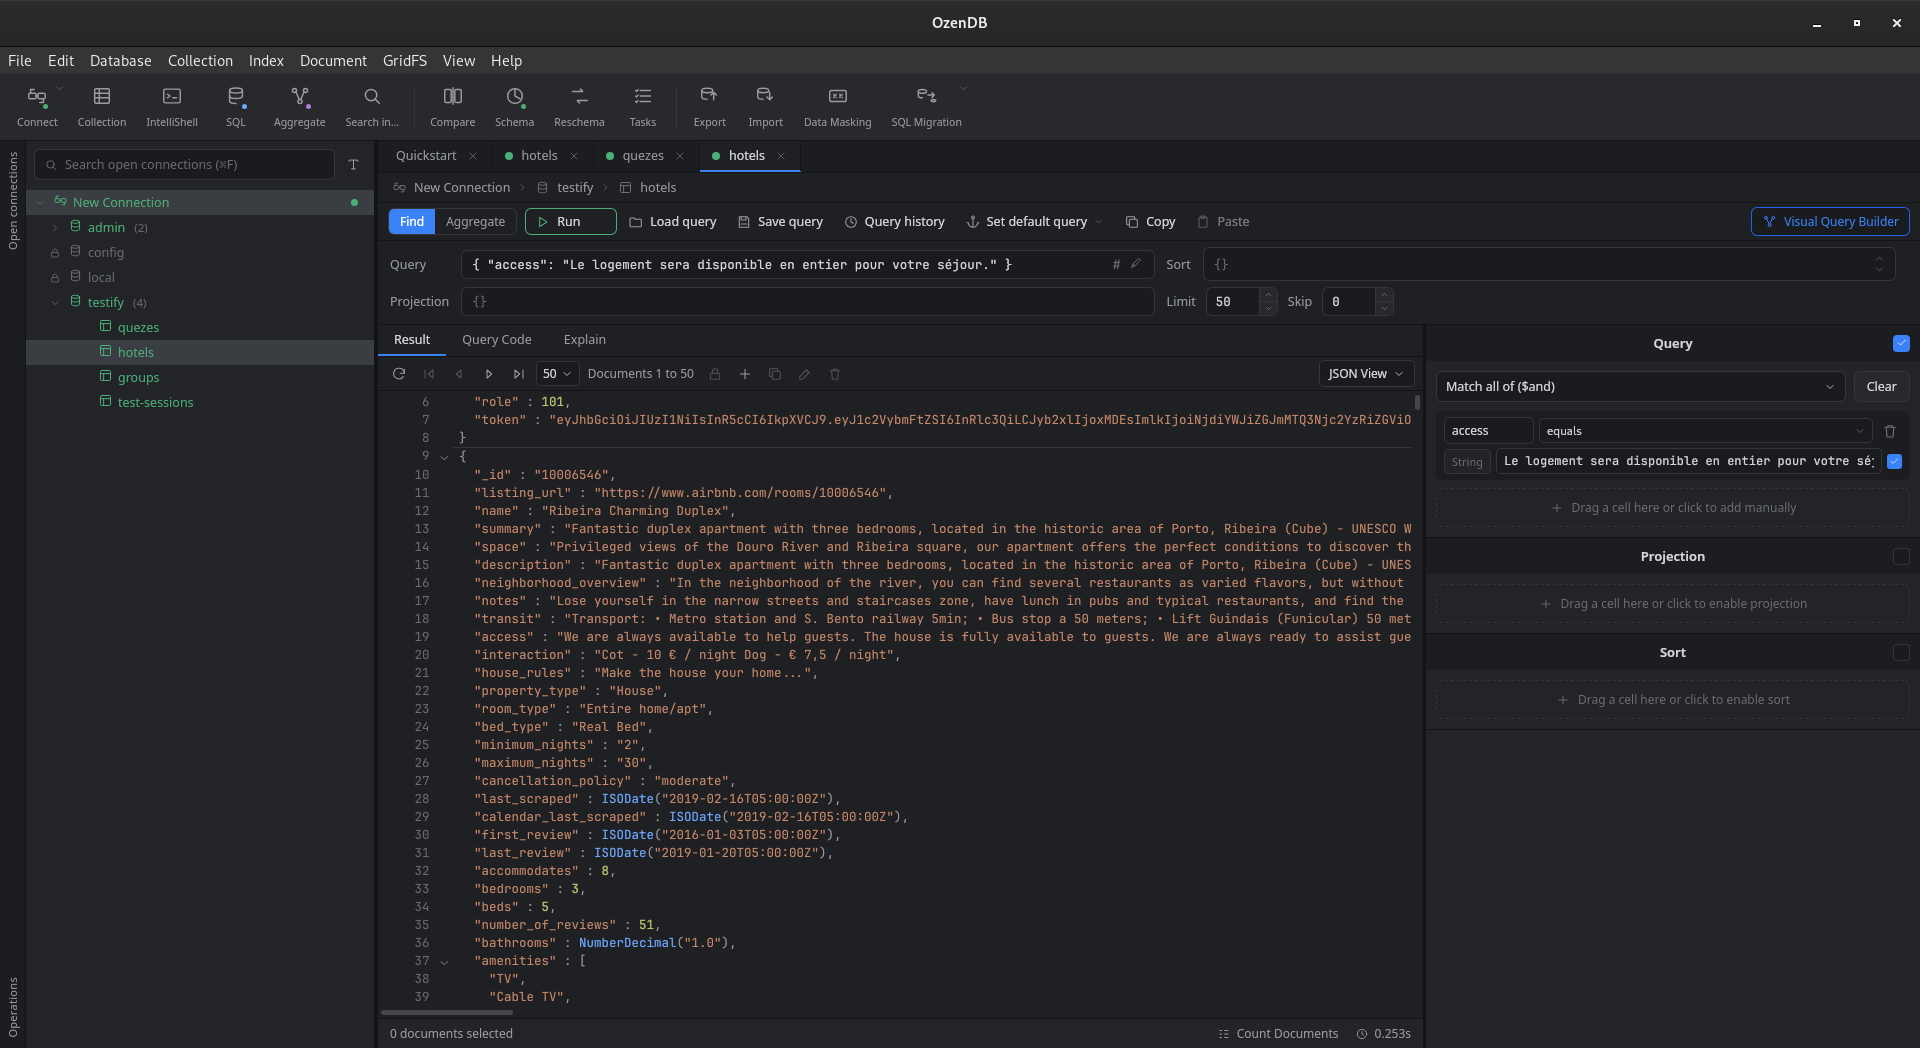This screenshot has width=1920, height=1048.
Task: Jump to the last page of results
Action: pos(519,374)
